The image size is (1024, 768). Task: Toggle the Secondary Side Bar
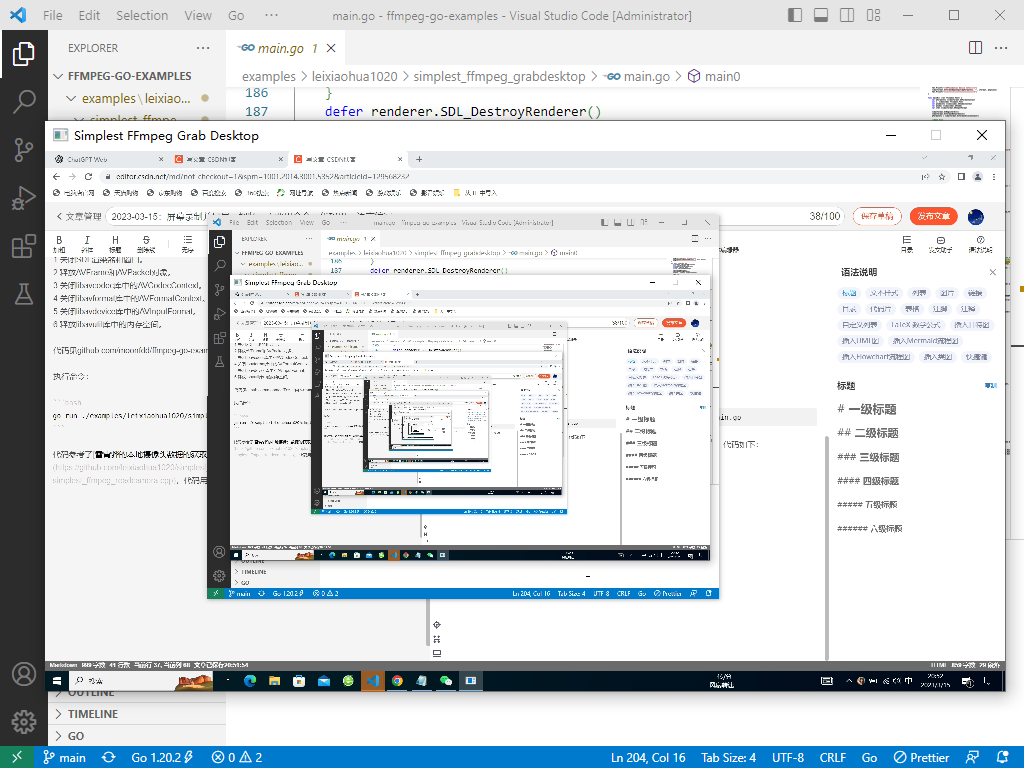pyautogui.click(x=847, y=15)
